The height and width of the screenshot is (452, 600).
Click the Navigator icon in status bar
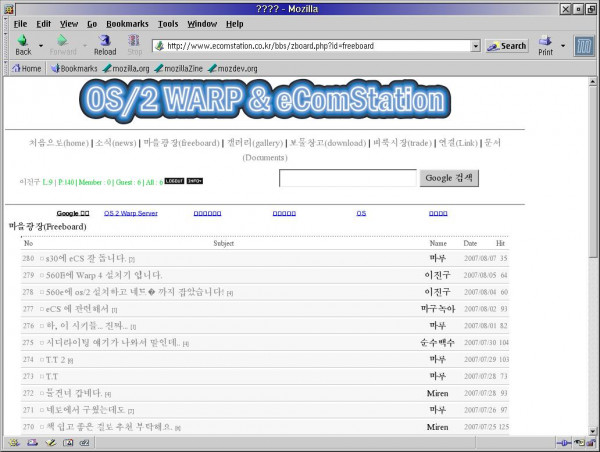click(x=14, y=443)
